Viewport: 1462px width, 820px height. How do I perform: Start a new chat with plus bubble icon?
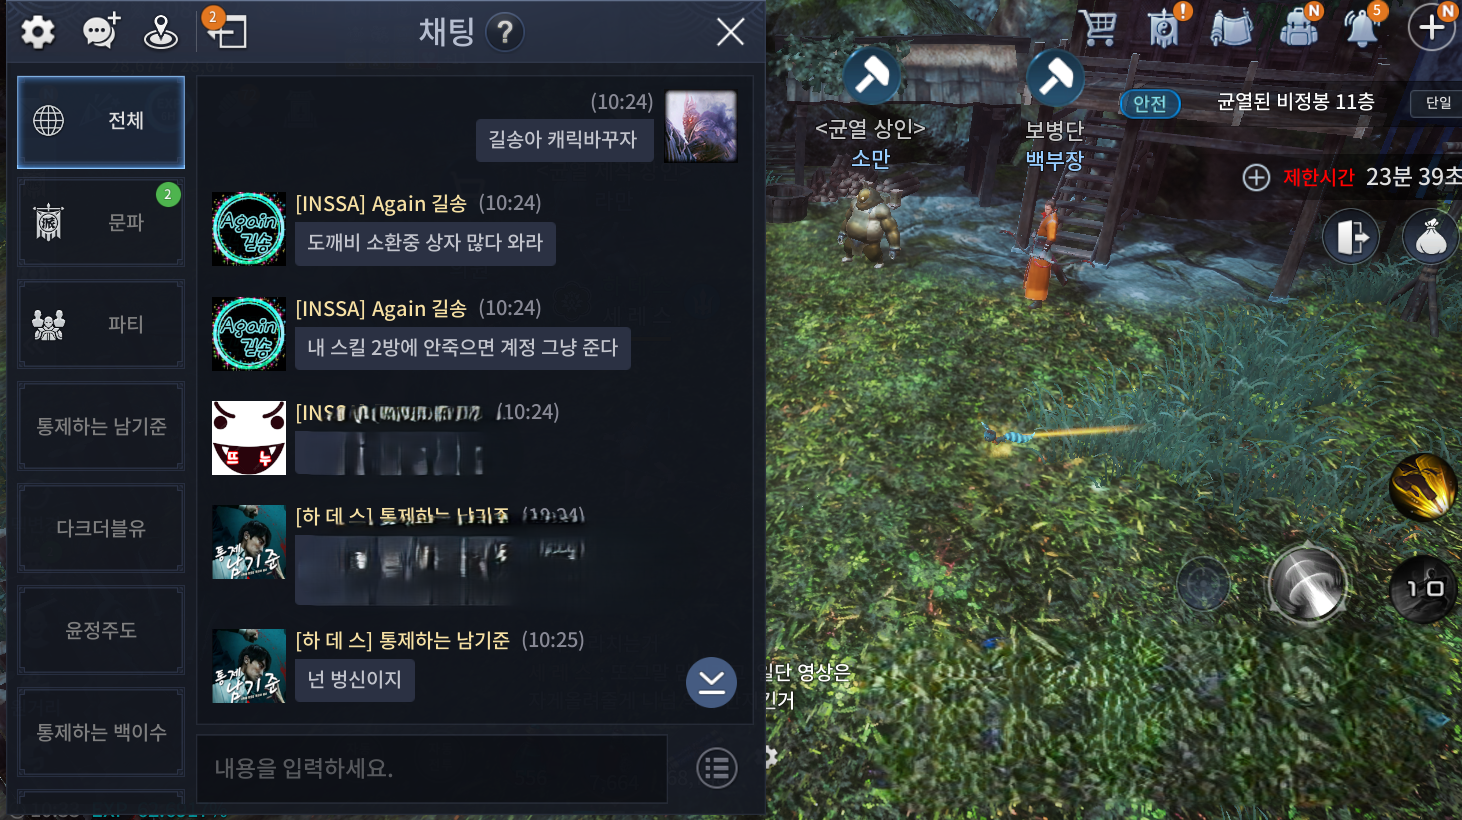101,31
